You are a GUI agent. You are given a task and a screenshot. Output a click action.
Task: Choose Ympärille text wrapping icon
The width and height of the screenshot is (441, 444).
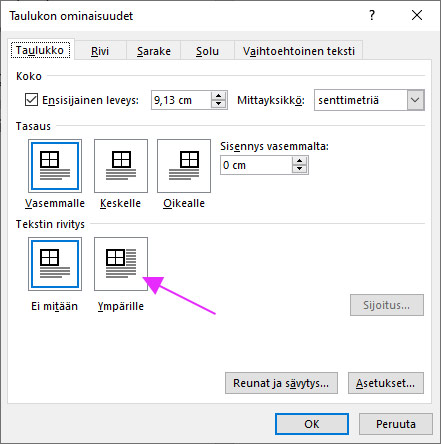(121, 264)
